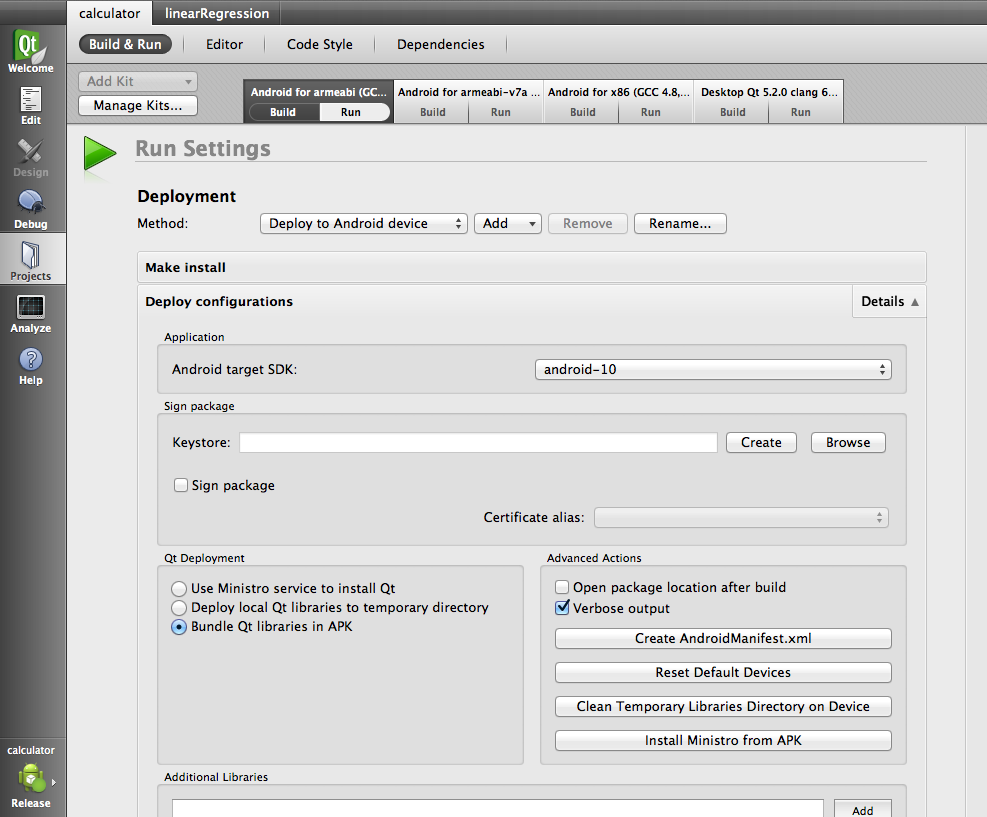Select Use Ministro service to install Qt
The image size is (987, 817).
[179, 589]
